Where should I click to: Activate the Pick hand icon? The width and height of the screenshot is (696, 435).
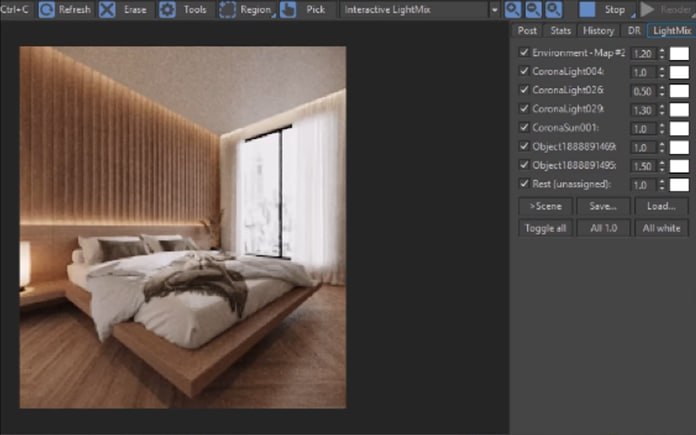pyautogui.click(x=288, y=9)
